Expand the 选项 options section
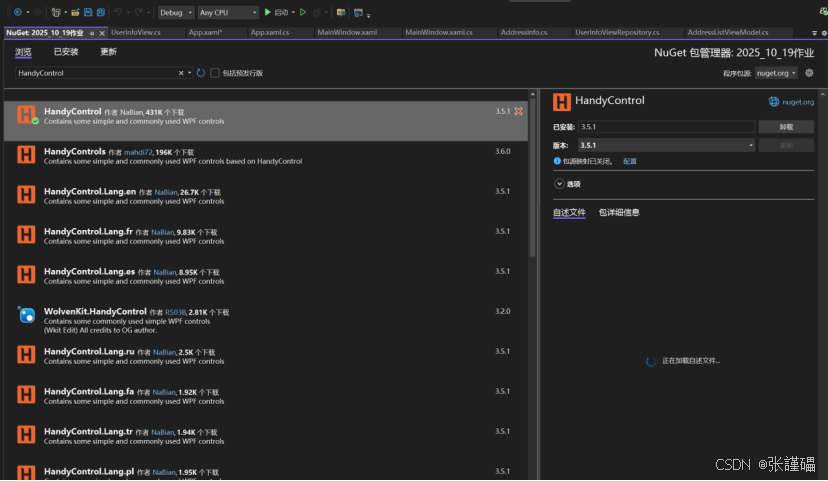This screenshot has width=828, height=481. [x=559, y=184]
